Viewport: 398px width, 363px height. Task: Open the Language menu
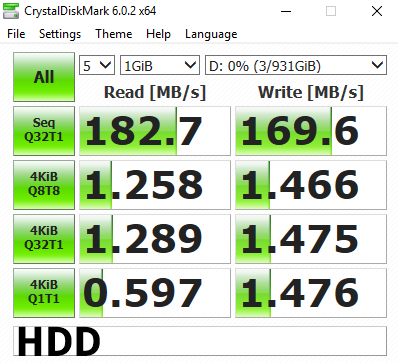coord(211,34)
